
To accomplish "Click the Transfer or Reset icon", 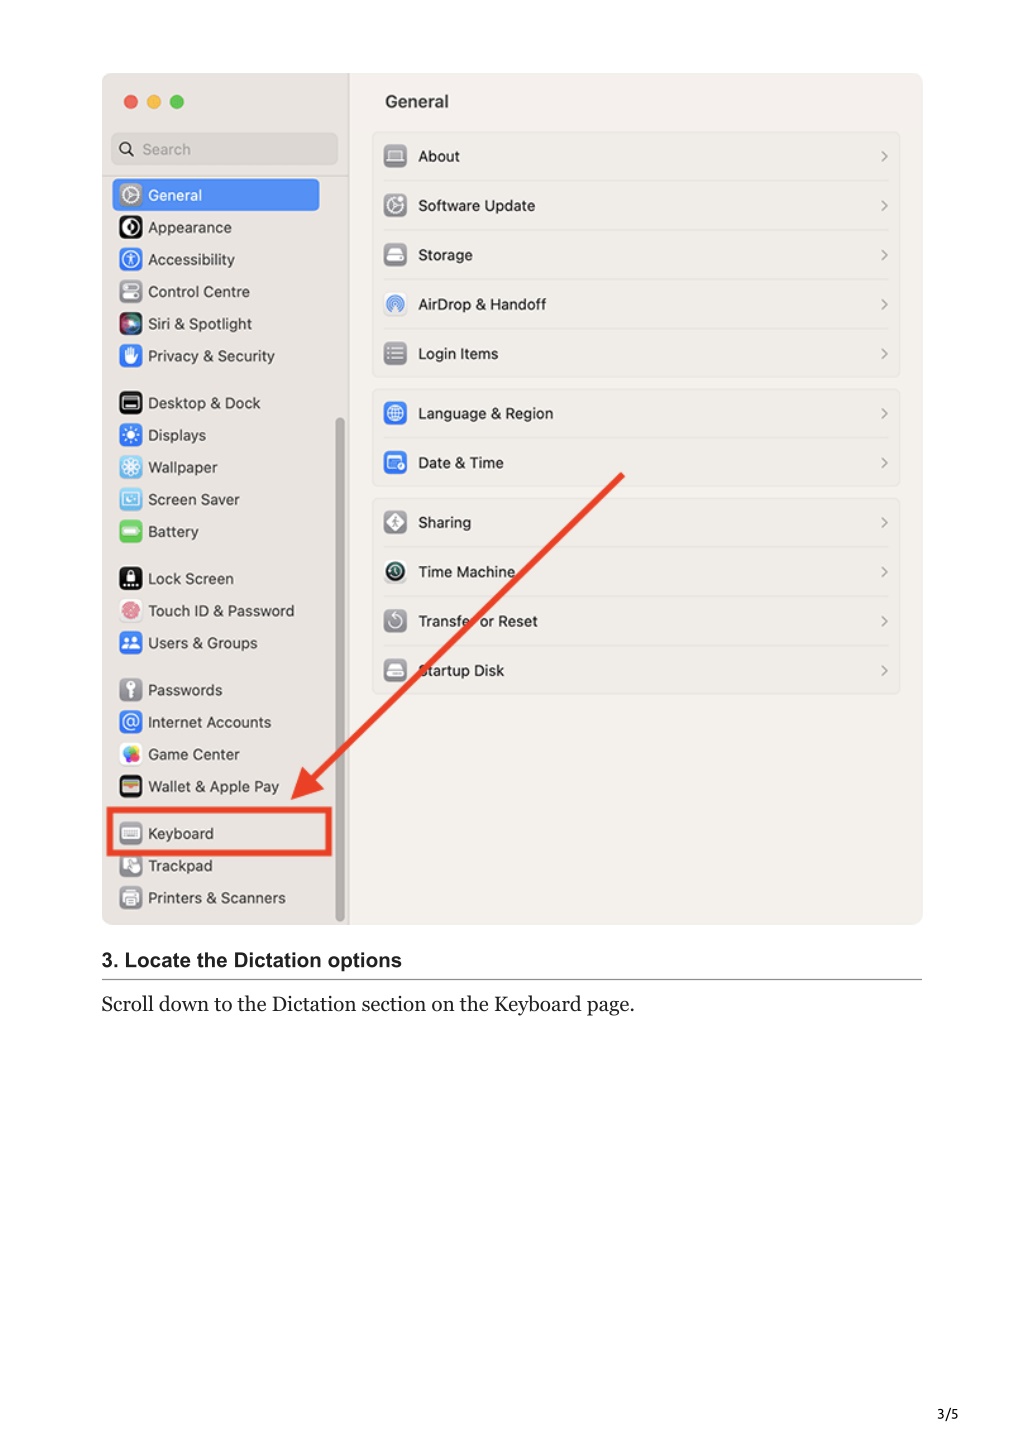I will (x=396, y=621).
